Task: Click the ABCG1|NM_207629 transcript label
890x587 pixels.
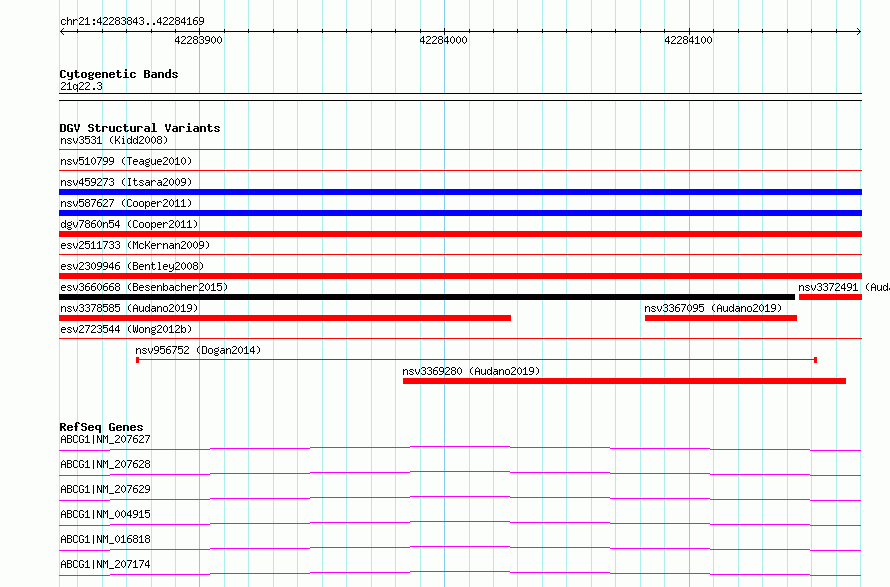Action: (105, 489)
